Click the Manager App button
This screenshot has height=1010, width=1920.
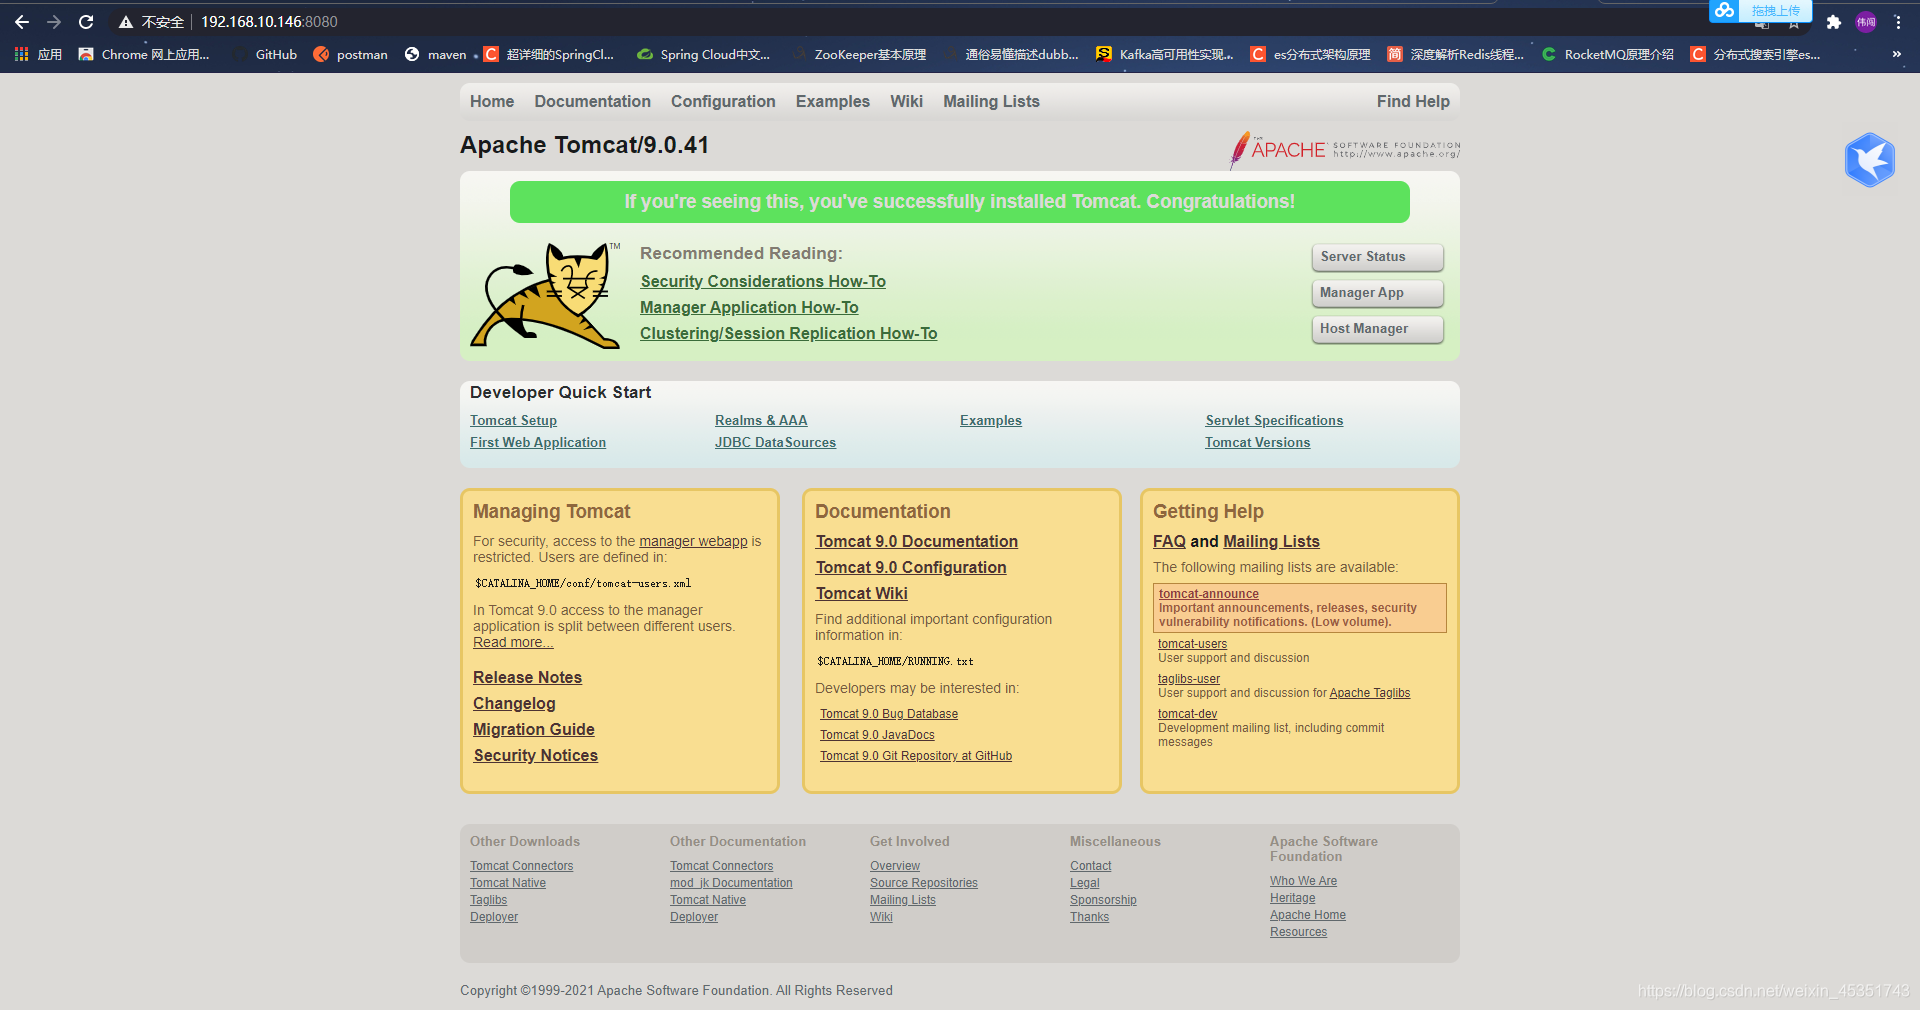(1378, 293)
